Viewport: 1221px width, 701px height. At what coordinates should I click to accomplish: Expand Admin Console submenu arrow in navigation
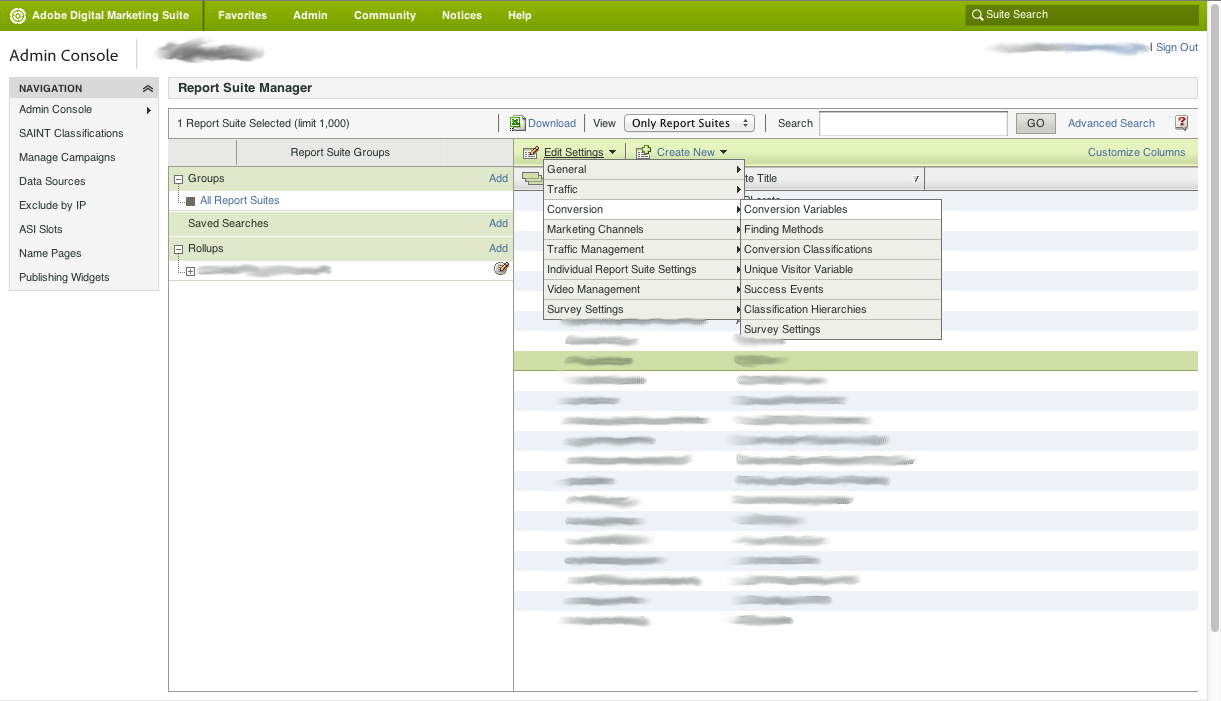click(149, 110)
